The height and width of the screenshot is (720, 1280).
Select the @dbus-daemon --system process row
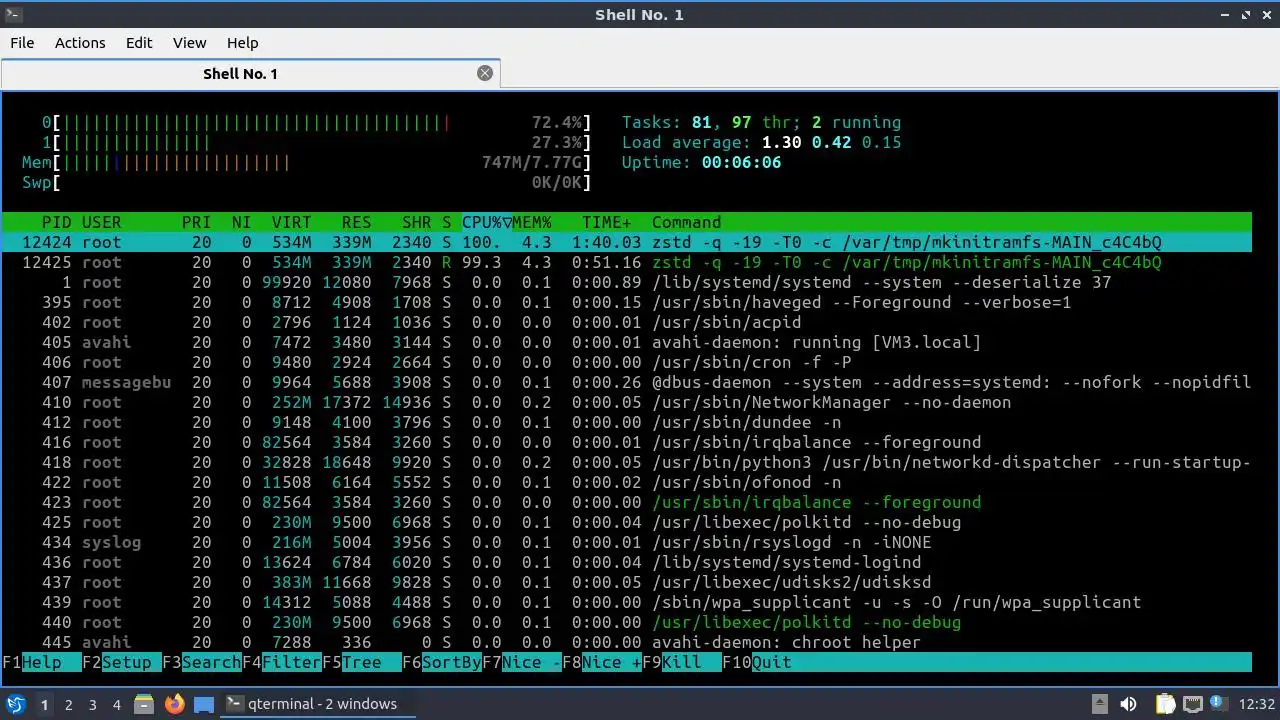(x=627, y=382)
